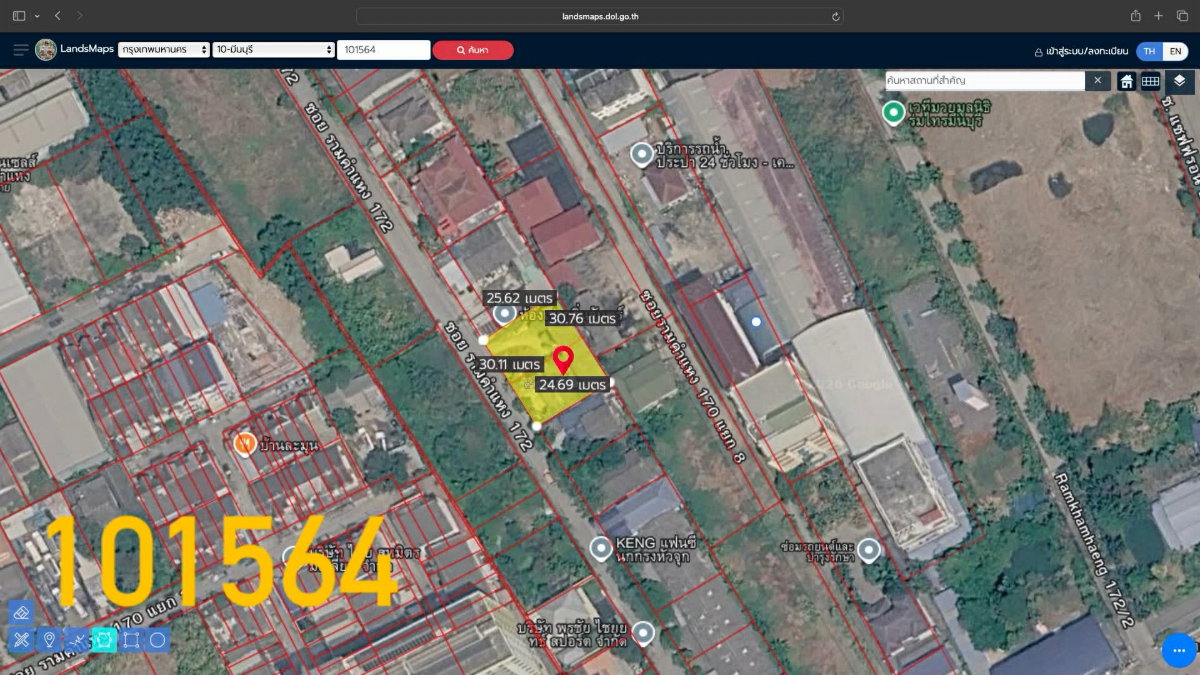
Task: Click the red parcel location pin
Action: (x=563, y=361)
